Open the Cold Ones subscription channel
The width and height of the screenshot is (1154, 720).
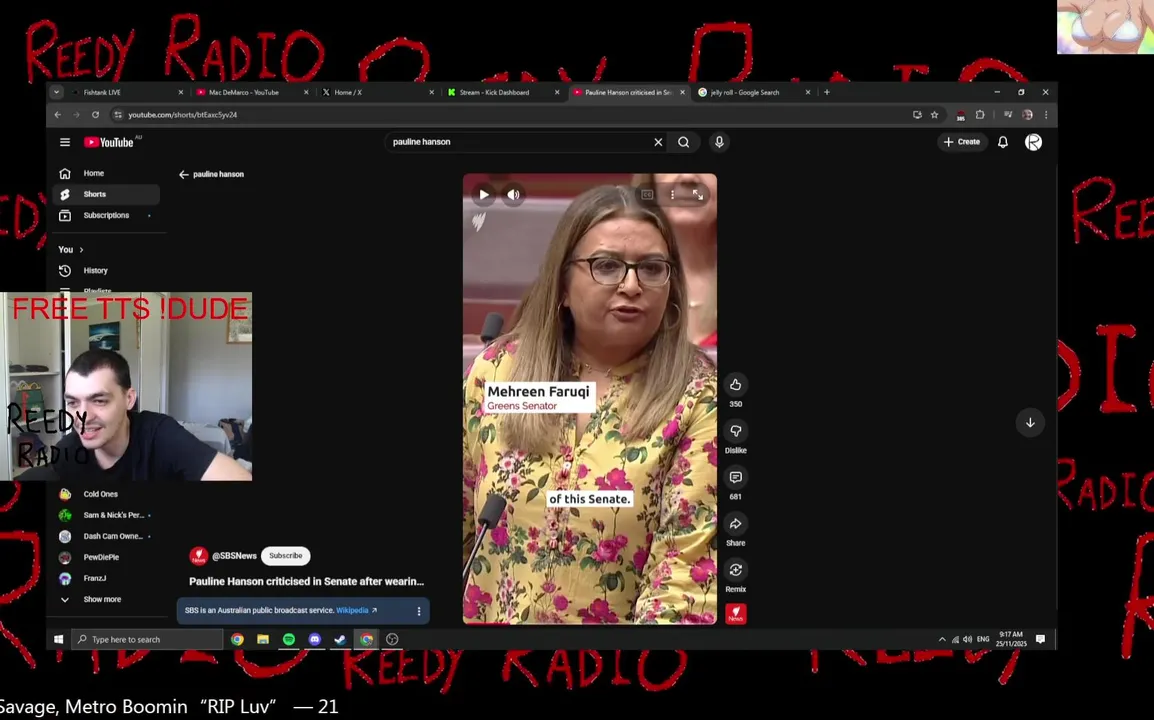coord(106,494)
